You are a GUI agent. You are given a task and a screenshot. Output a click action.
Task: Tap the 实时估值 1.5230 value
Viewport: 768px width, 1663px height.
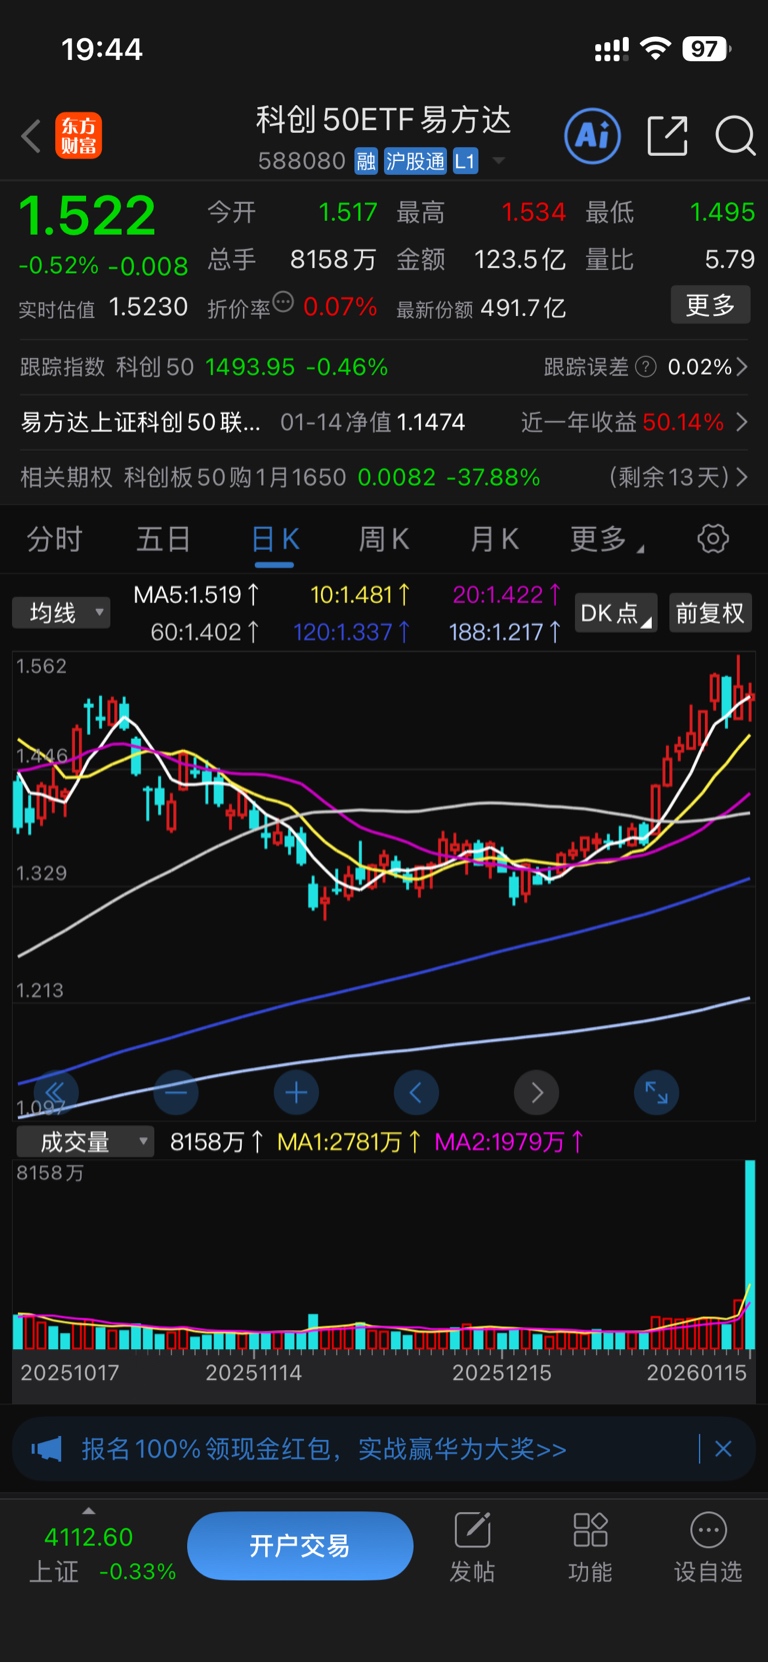[x=148, y=307]
